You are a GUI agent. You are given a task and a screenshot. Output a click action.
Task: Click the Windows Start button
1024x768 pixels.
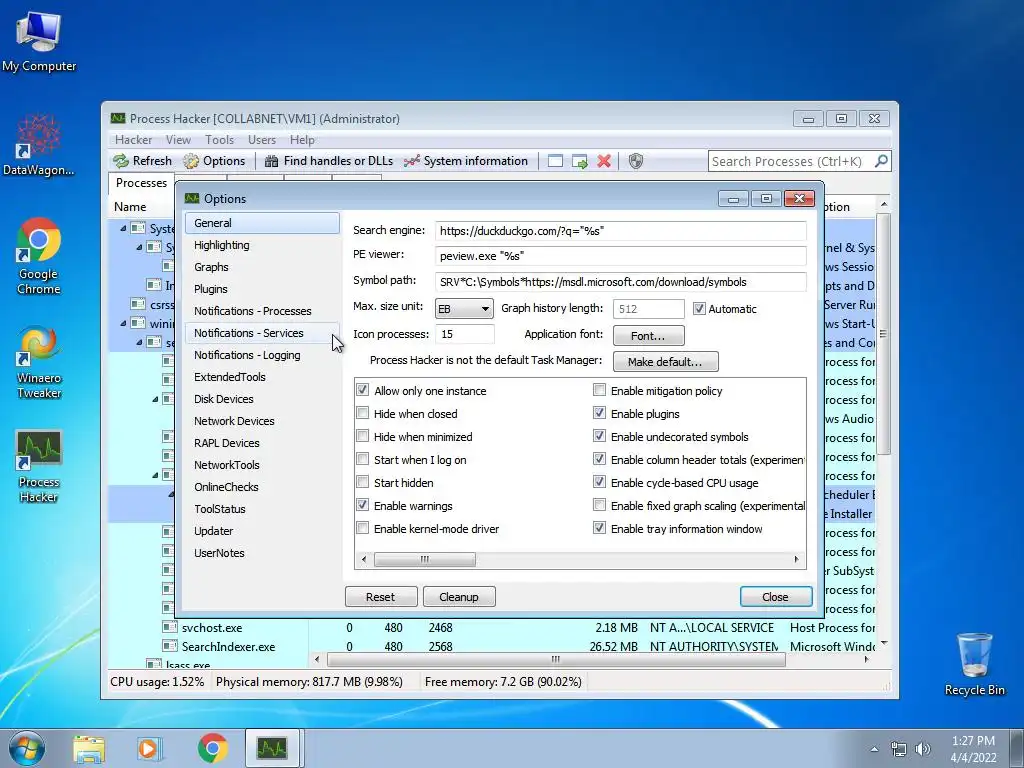click(x=27, y=748)
